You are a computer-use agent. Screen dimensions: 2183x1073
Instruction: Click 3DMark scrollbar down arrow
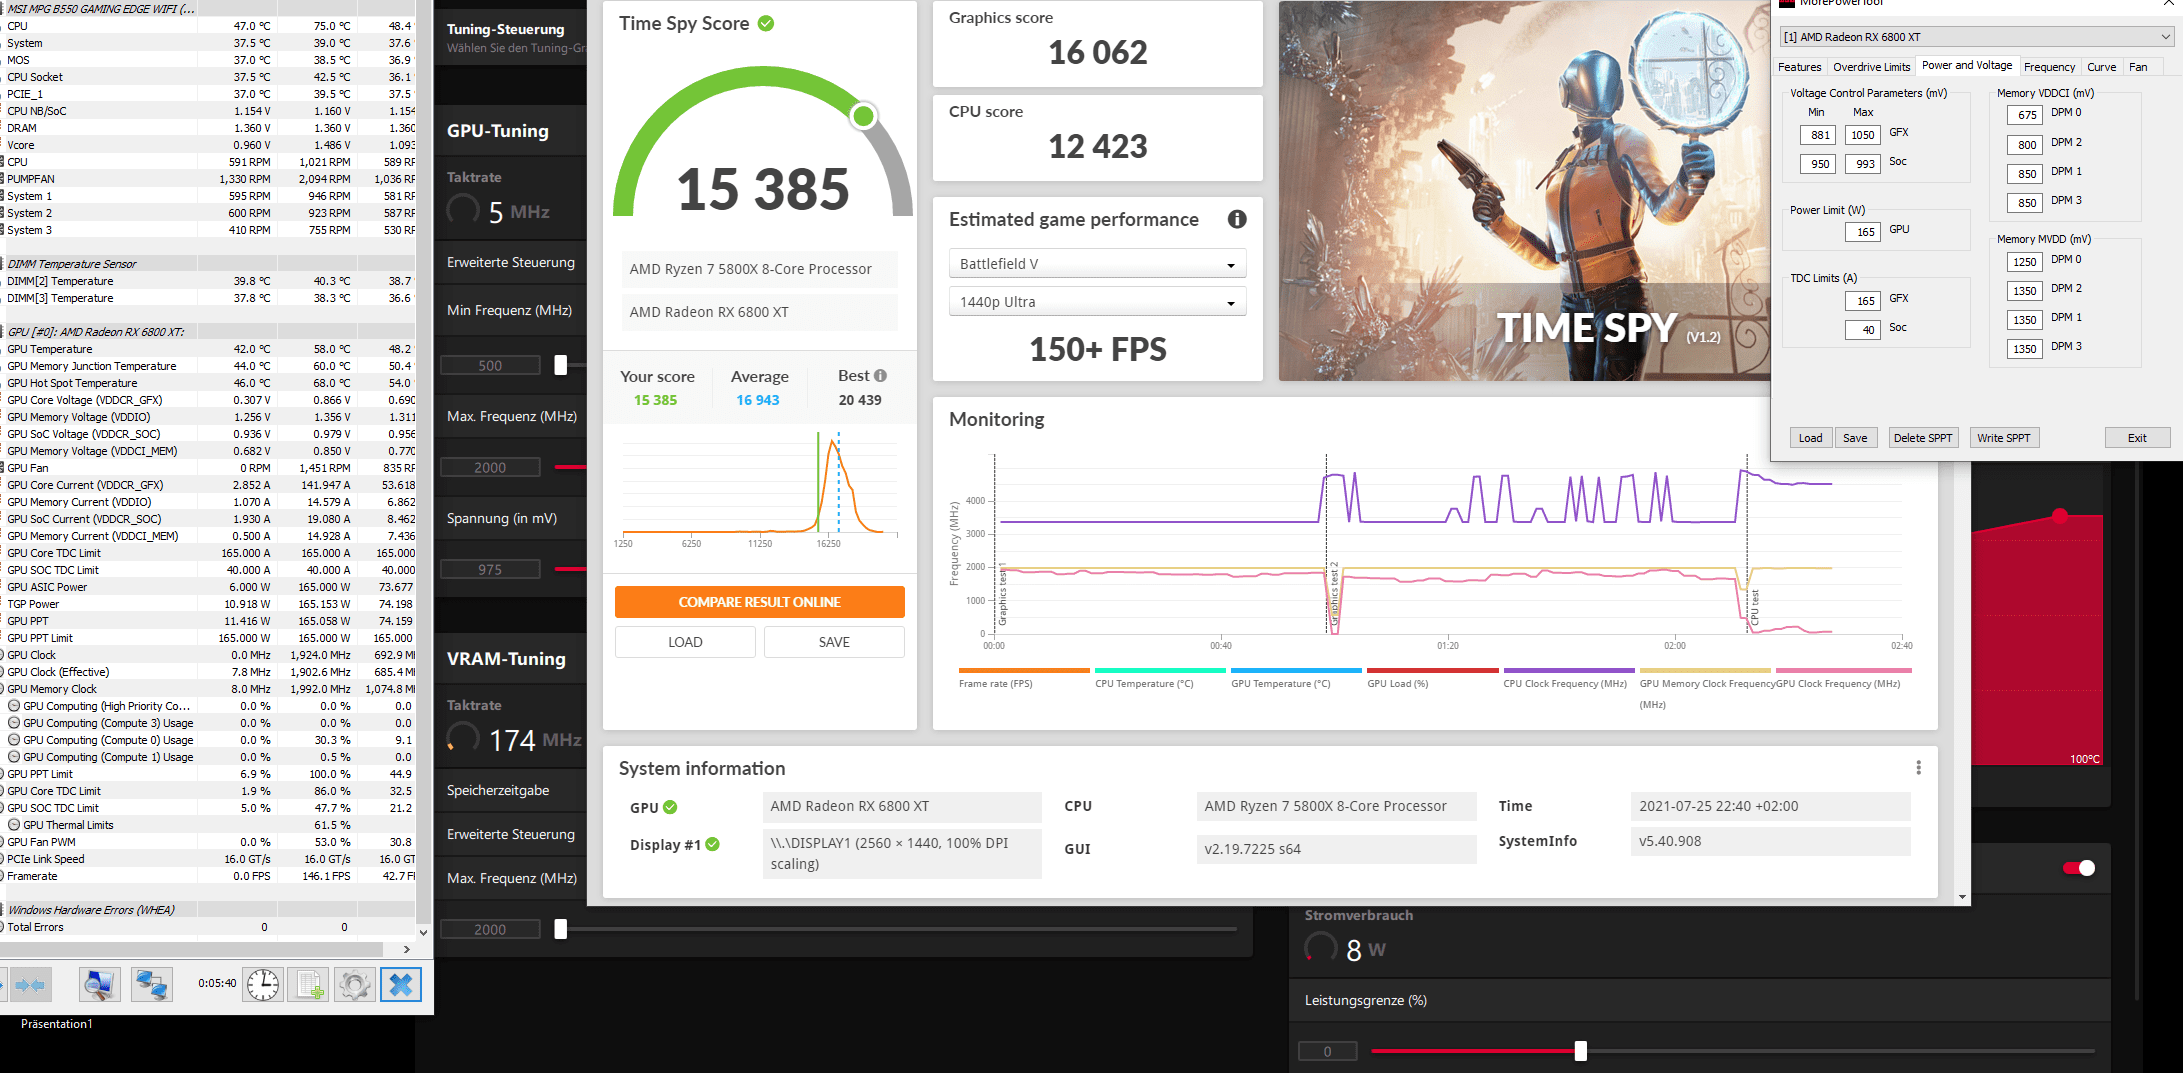click(x=1962, y=897)
